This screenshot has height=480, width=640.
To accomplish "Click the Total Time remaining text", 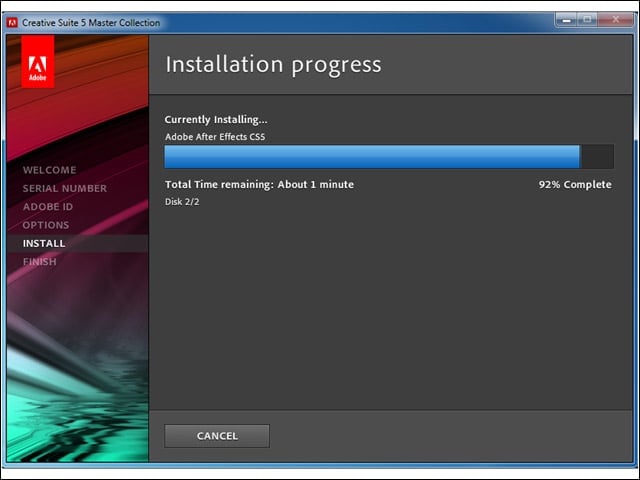I will [x=259, y=184].
